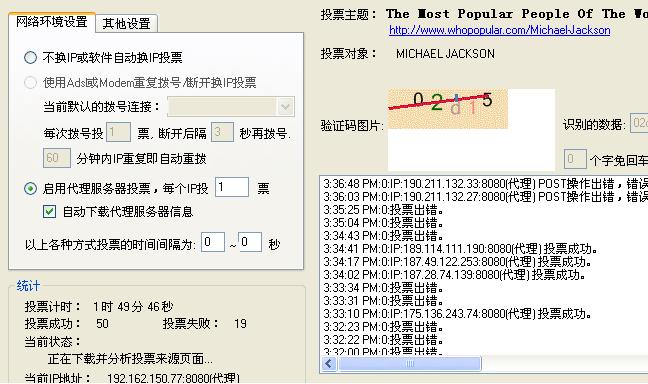Open the 当前默认的拨号连接 dropdown

(231, 107)
